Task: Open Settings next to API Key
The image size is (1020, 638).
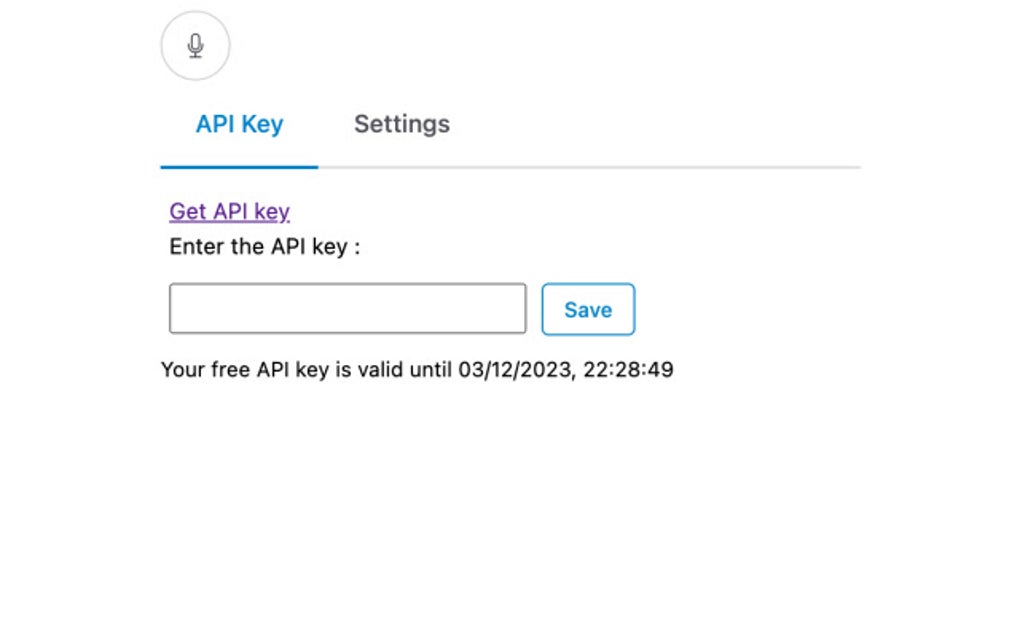Action: tap(401, 124)
